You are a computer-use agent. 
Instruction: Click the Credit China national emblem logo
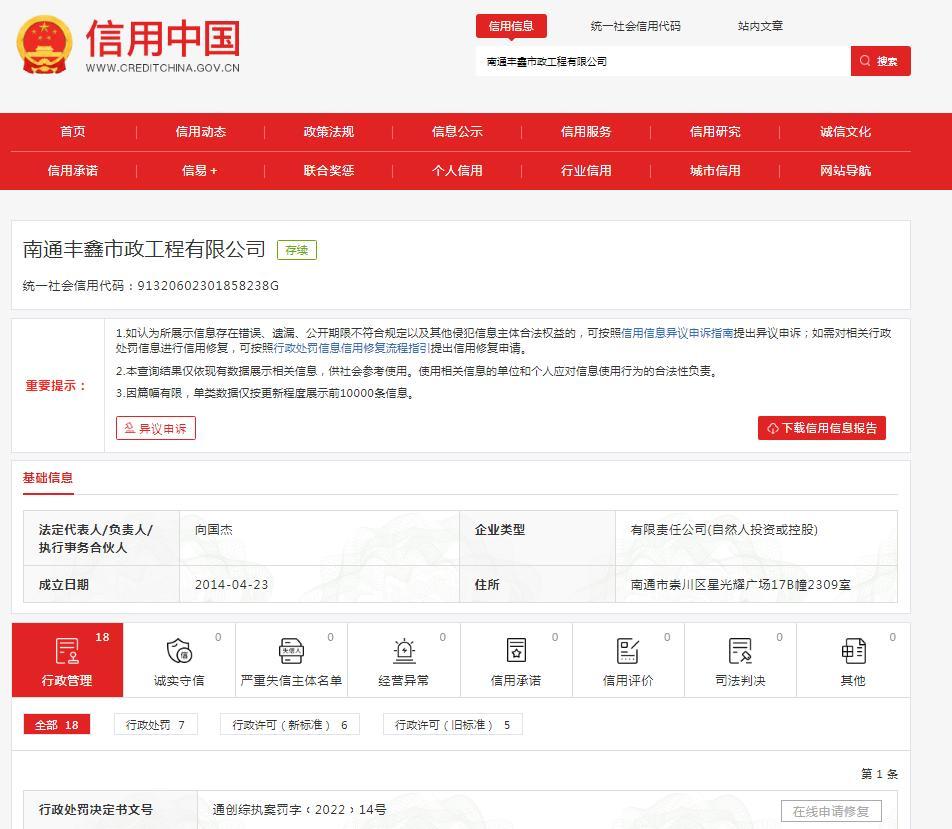click(44, 44)
